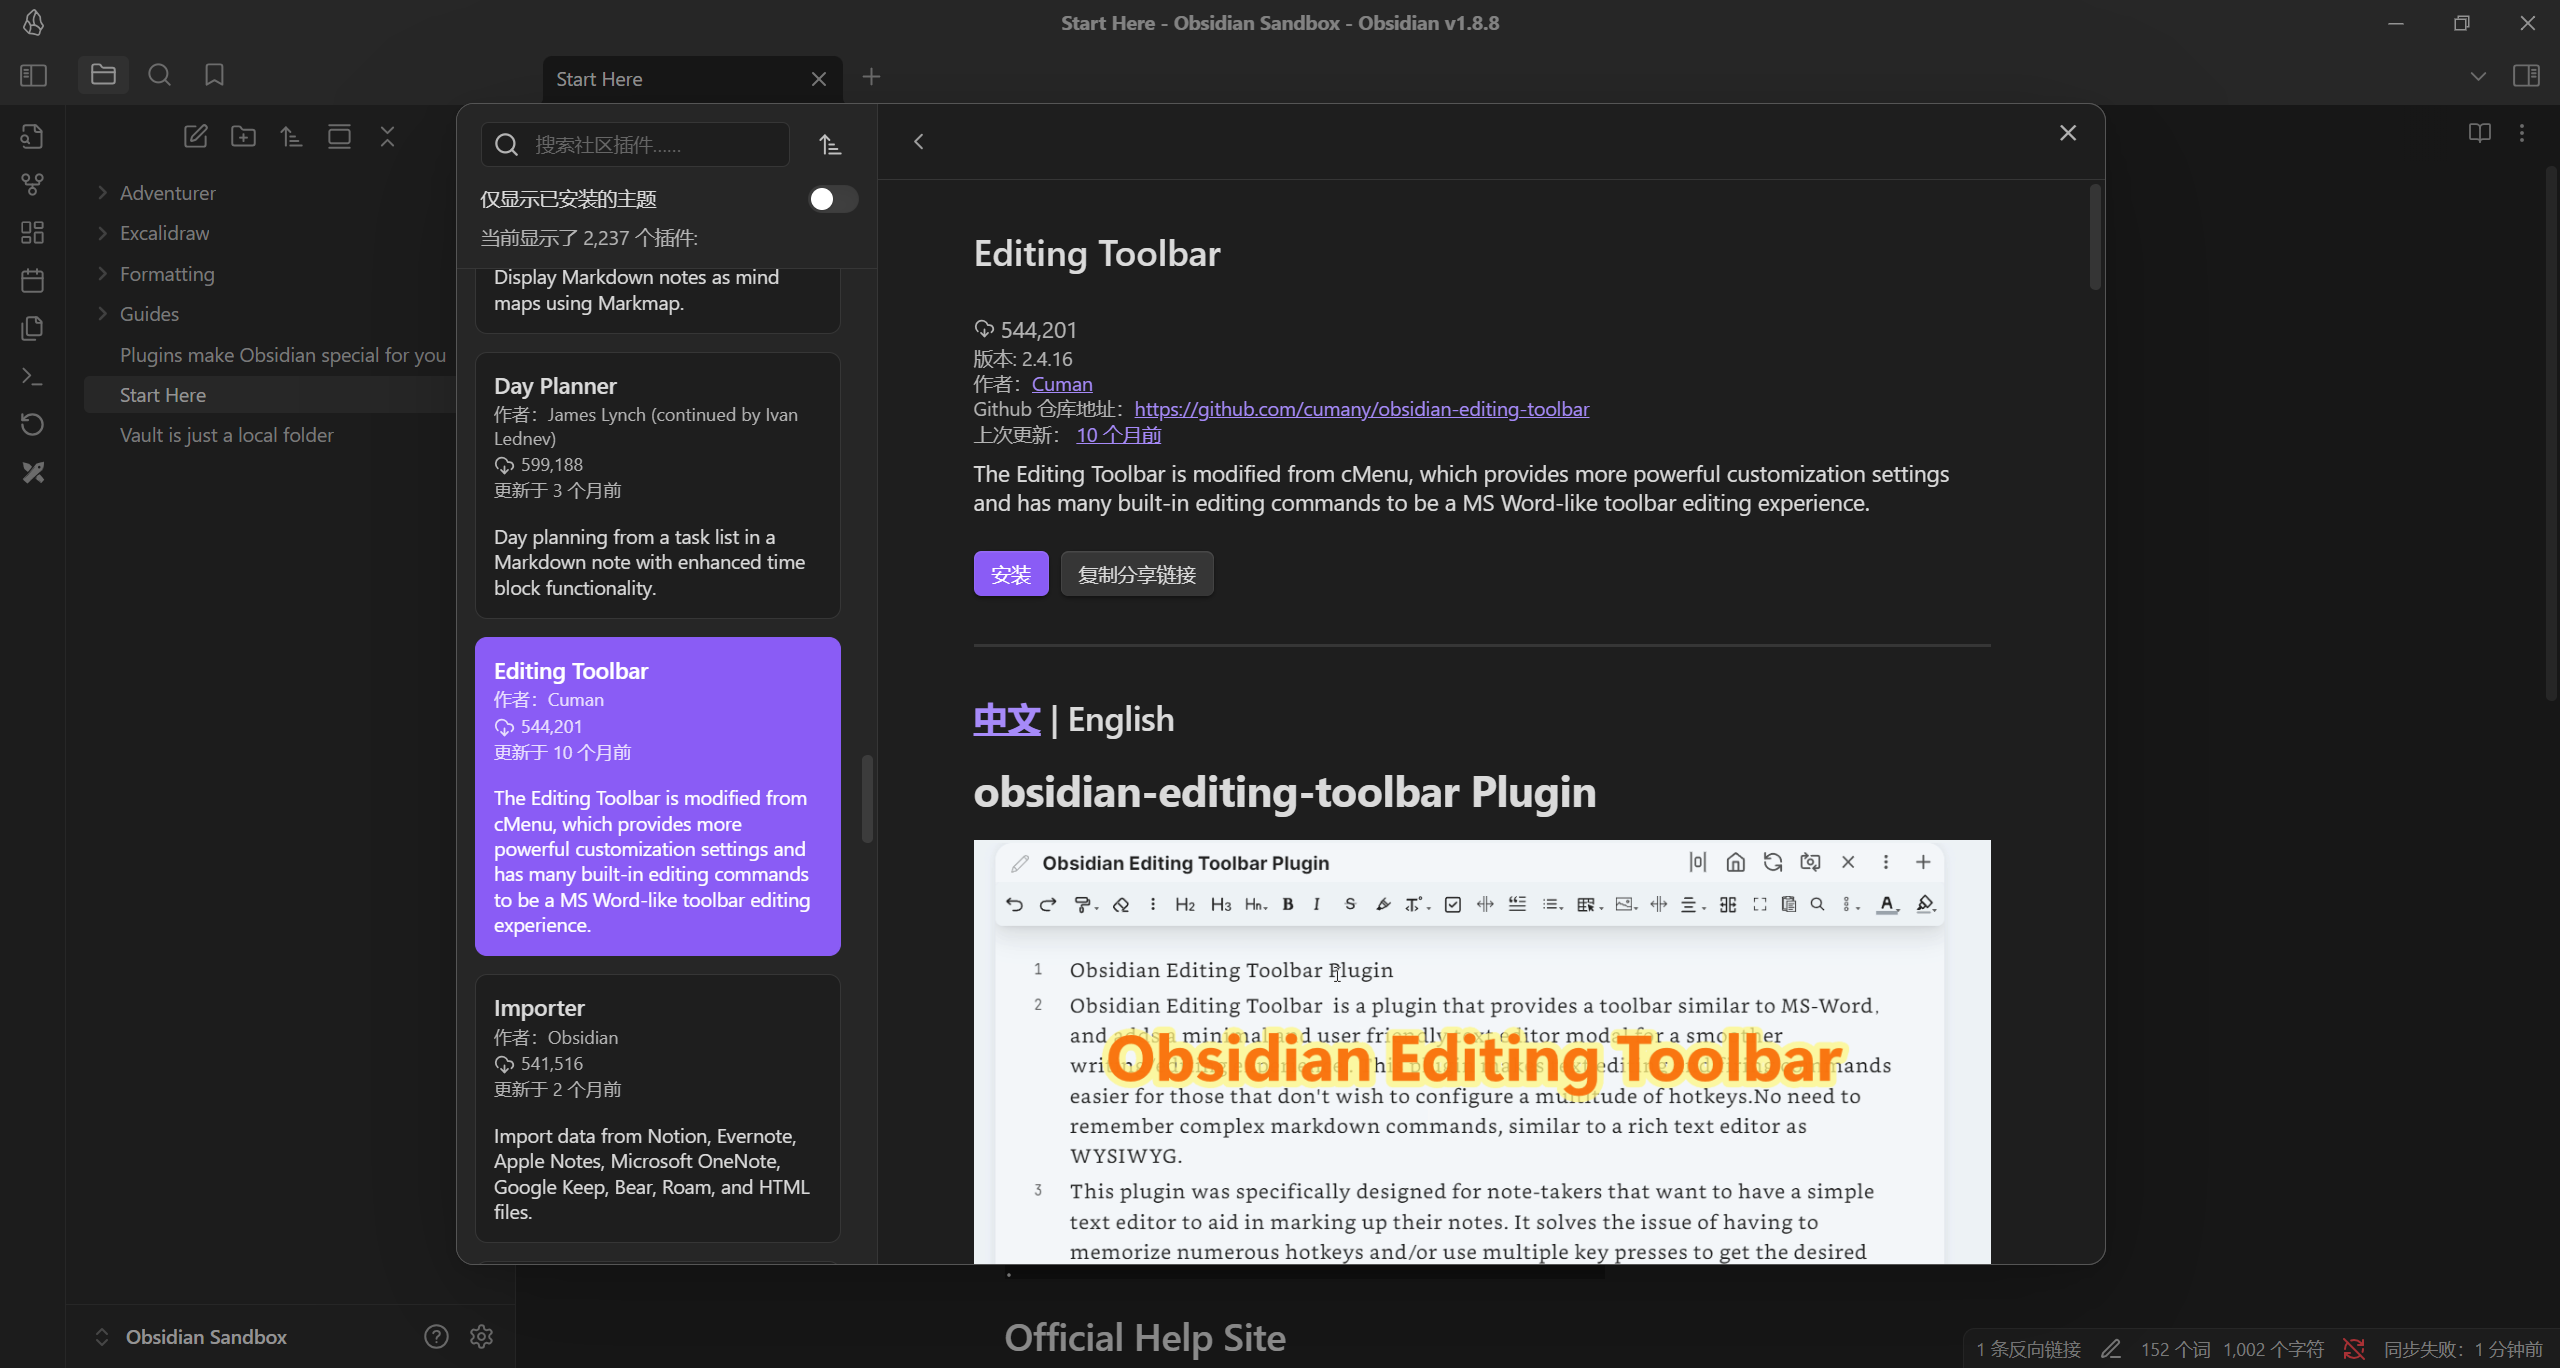Open the file explorer folder icon
Screen dimensions: 2560x1368
point(103,75)
